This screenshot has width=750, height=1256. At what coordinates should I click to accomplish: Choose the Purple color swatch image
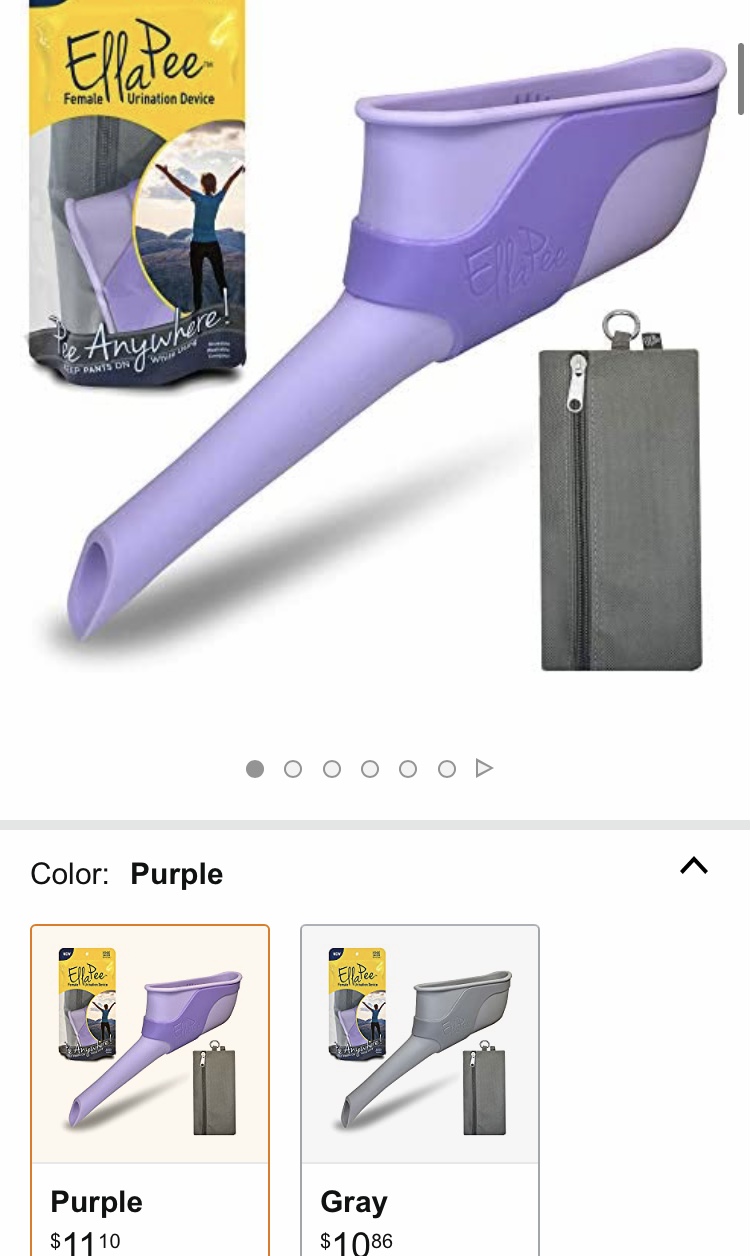150,1044
